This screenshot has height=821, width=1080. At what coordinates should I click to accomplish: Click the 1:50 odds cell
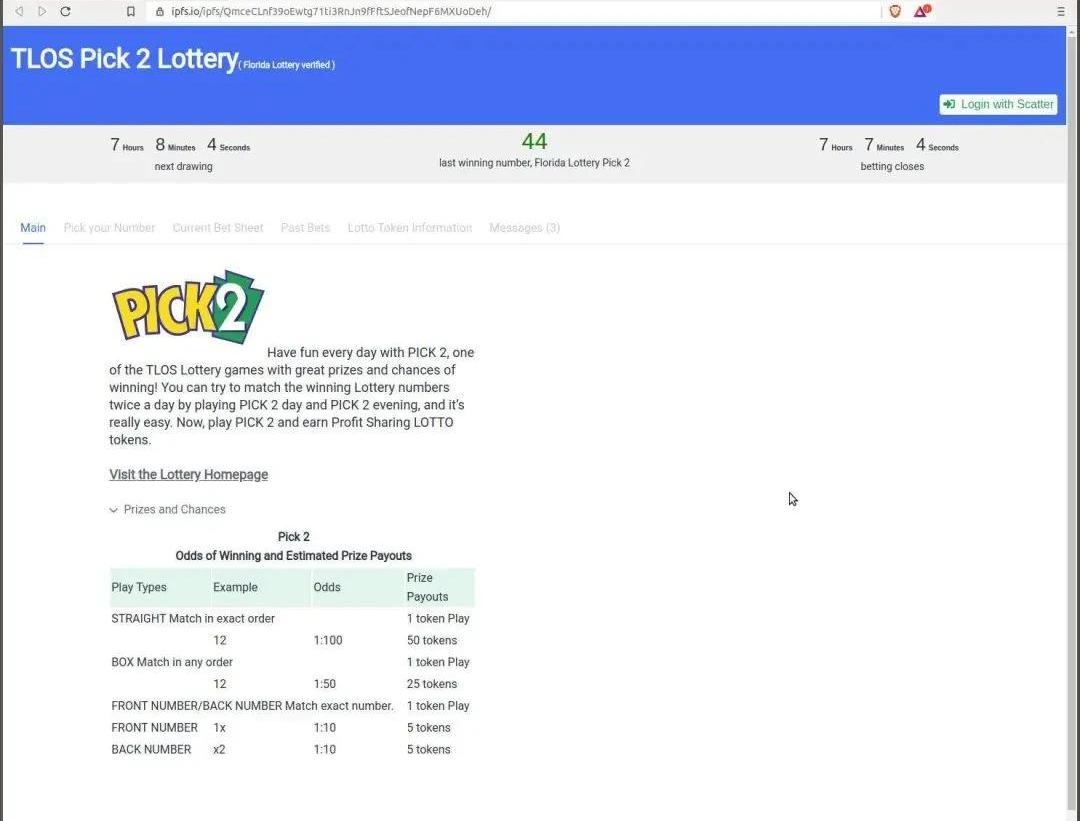click(x=324, y=684)
